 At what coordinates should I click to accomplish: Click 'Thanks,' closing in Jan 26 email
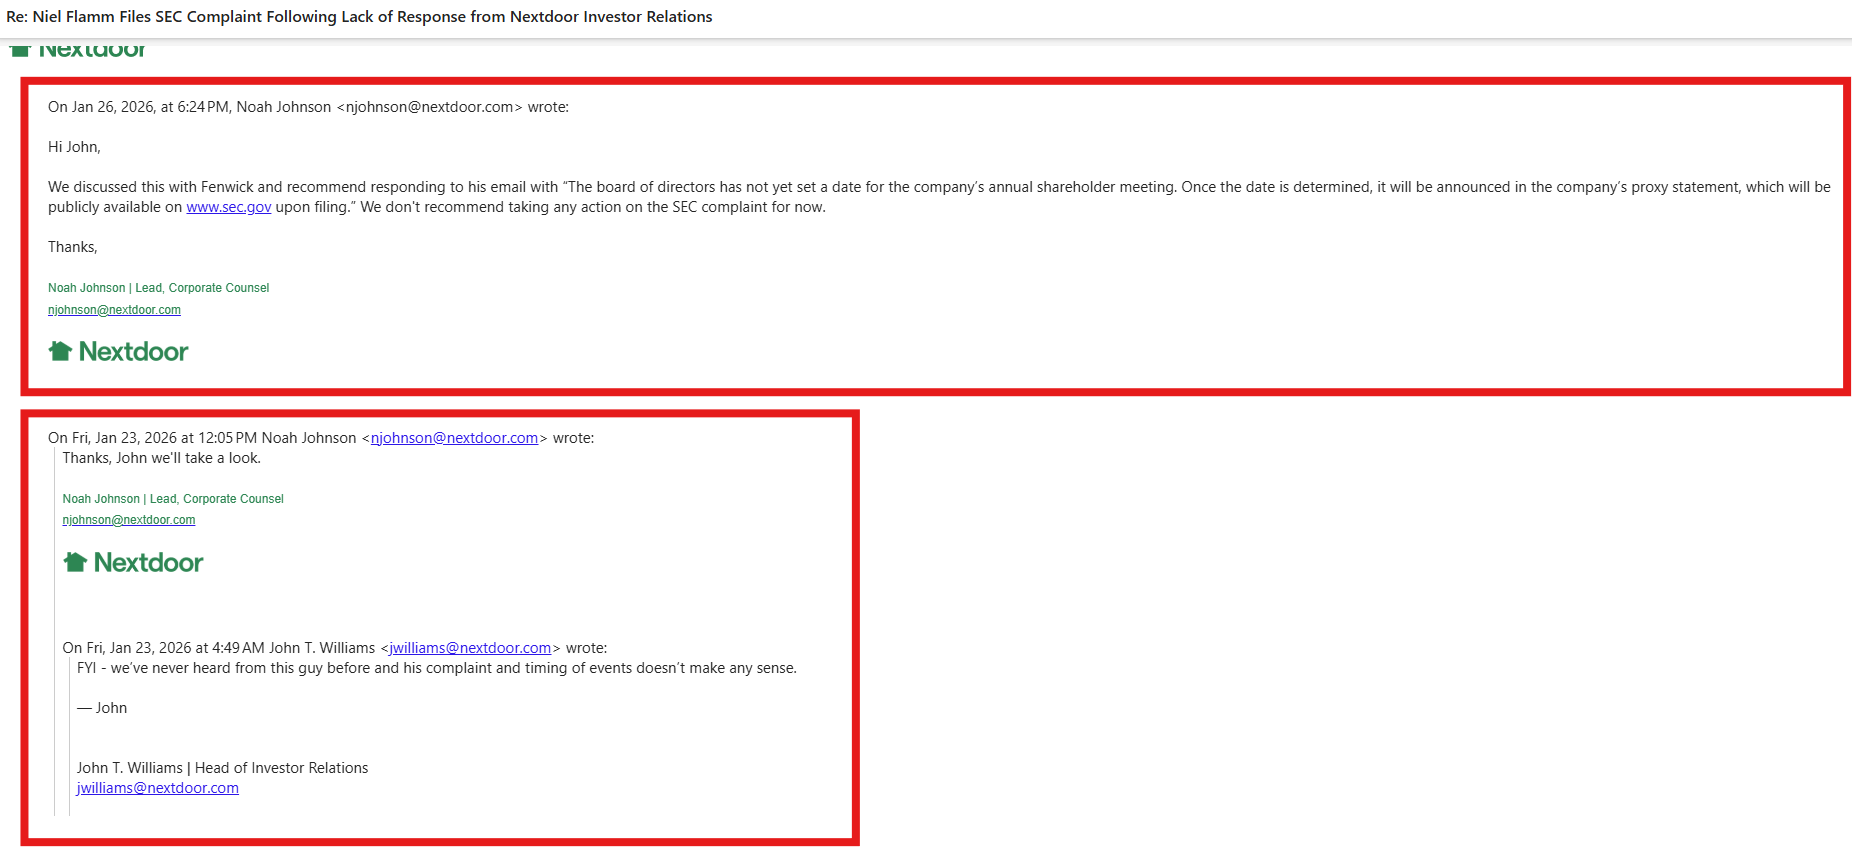tap(73, 247)
